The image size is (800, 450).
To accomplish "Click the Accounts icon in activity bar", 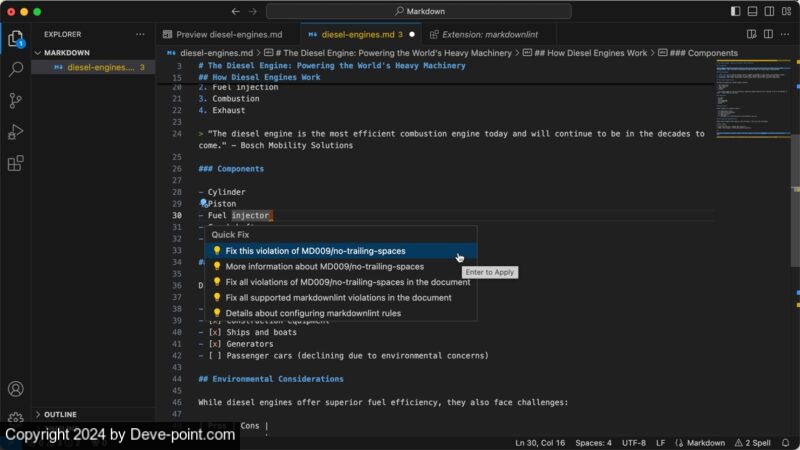I will [15, 389].
